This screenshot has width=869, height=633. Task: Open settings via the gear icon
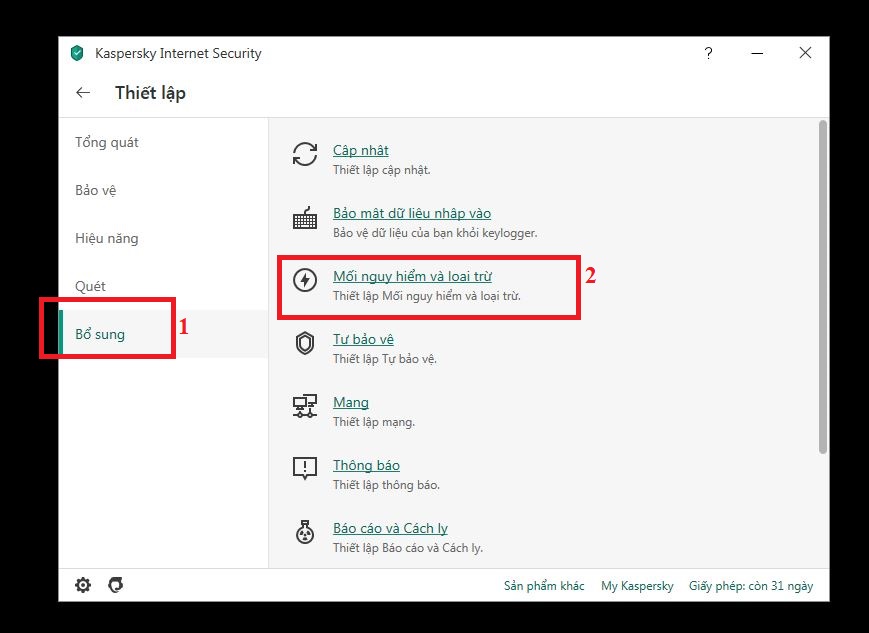pyautogui.click(x=83, y=585)
